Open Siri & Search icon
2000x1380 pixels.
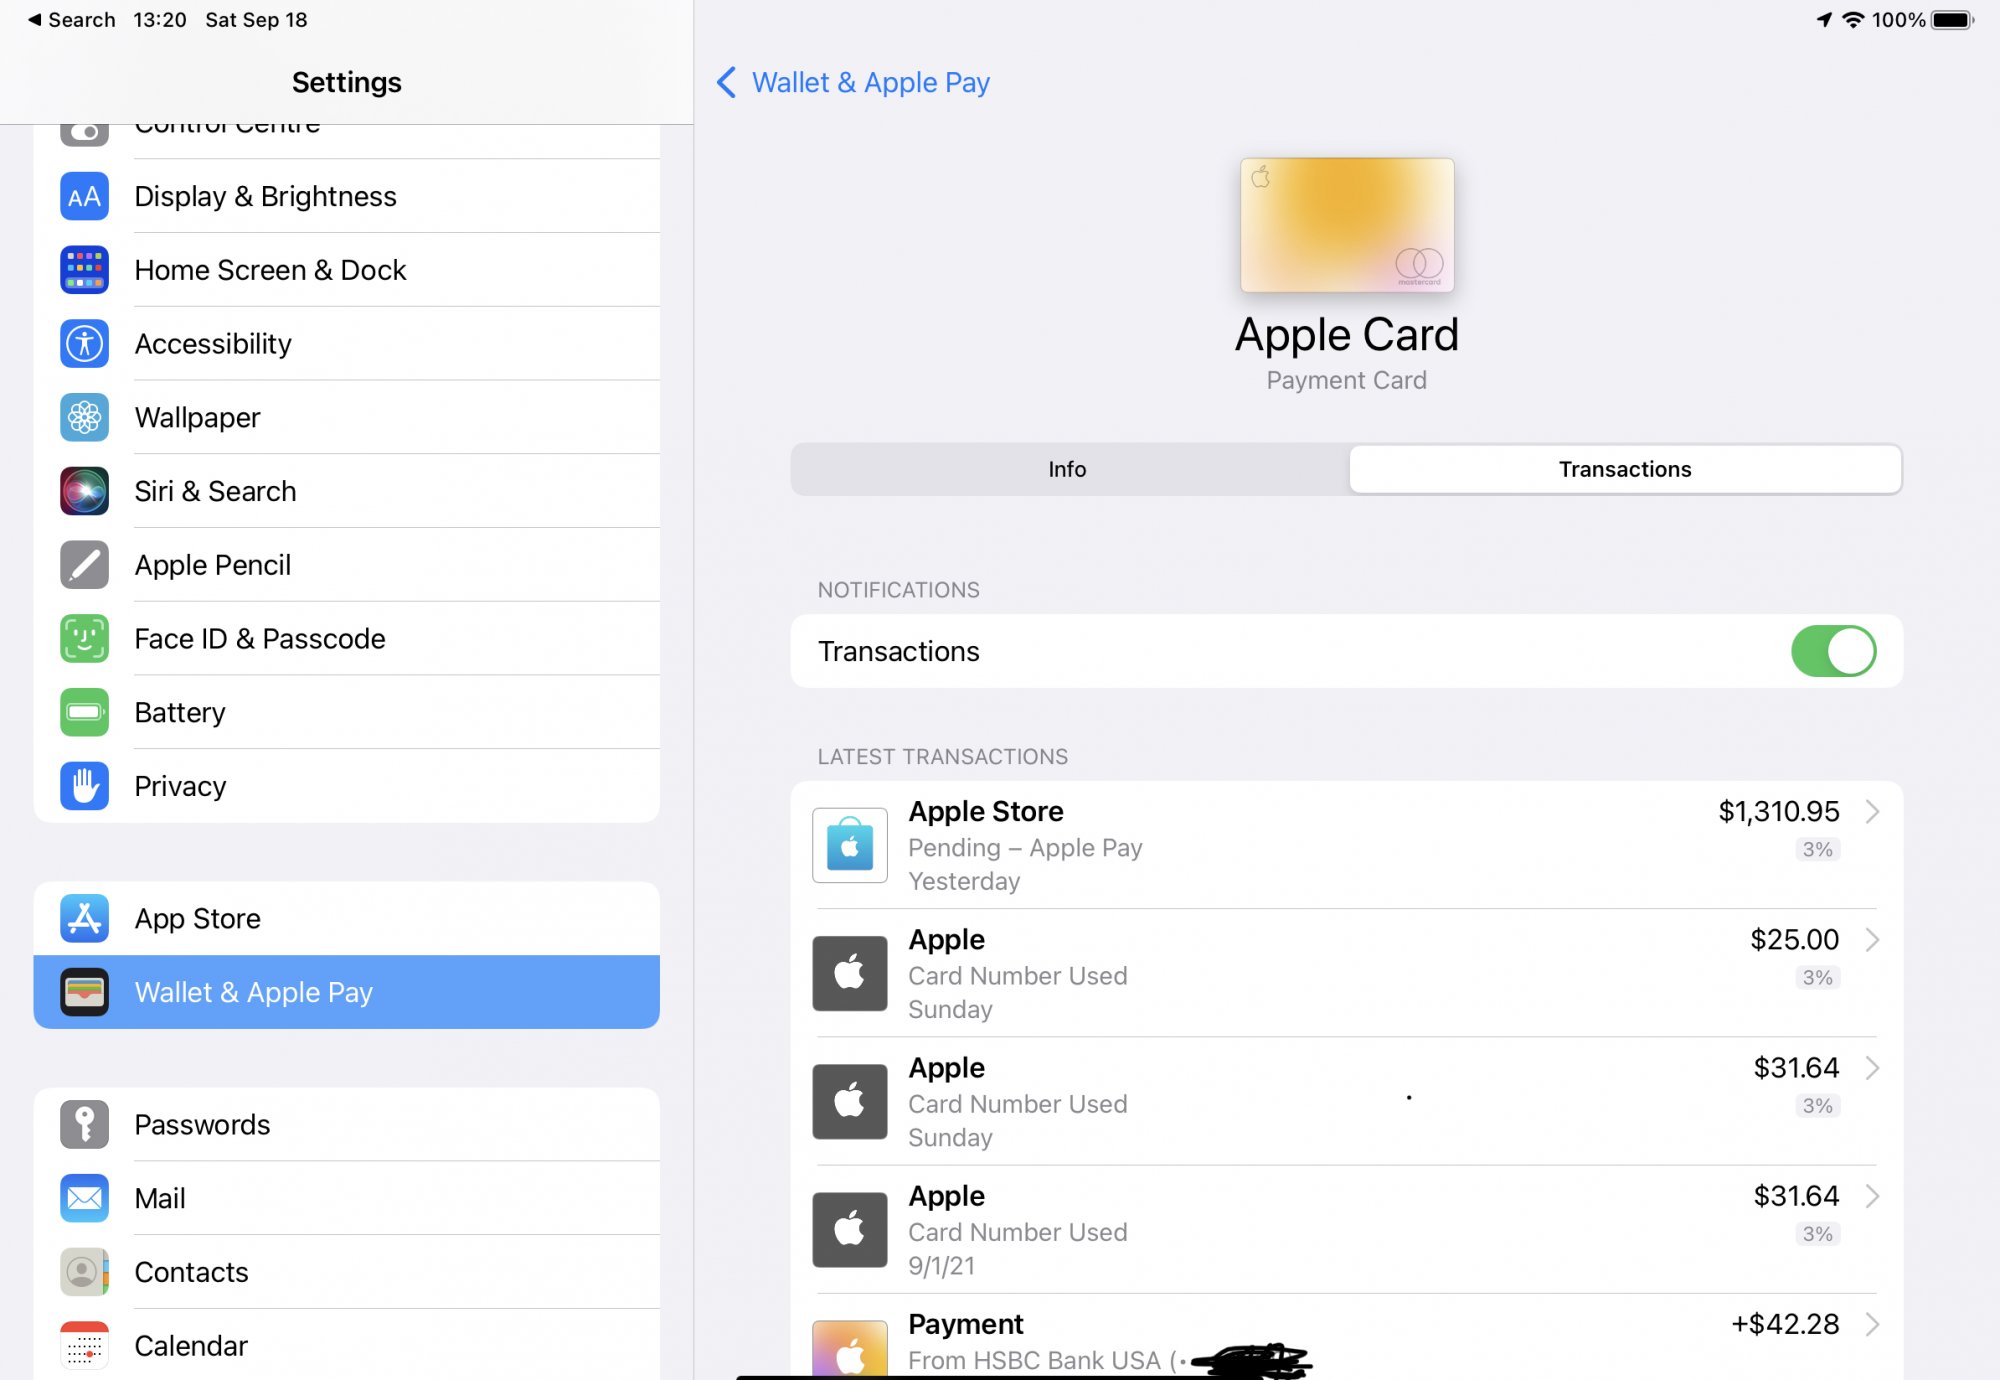[84, 491]
